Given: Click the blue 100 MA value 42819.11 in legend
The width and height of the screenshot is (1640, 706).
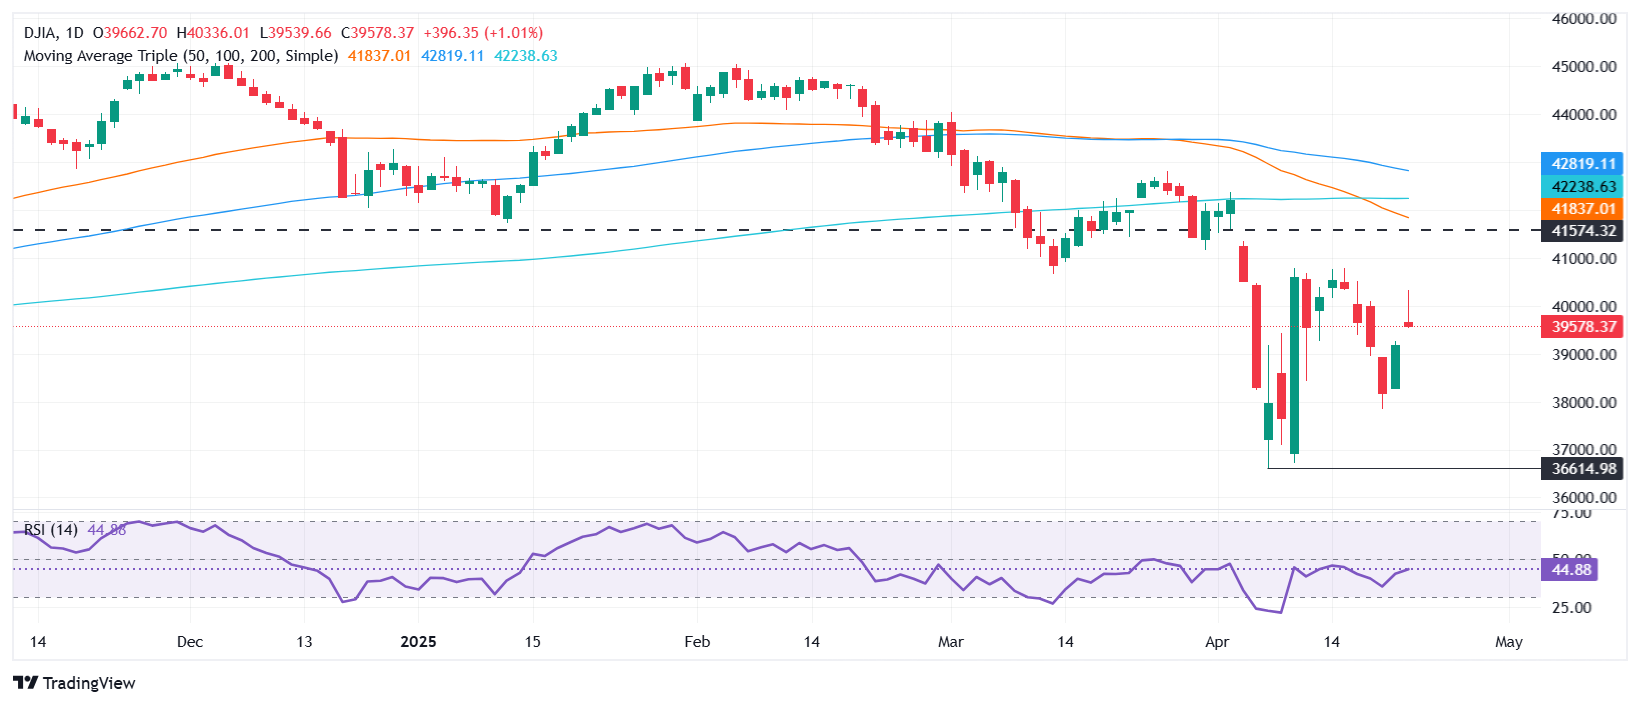Looking at the screenshot, I should 452,56.
